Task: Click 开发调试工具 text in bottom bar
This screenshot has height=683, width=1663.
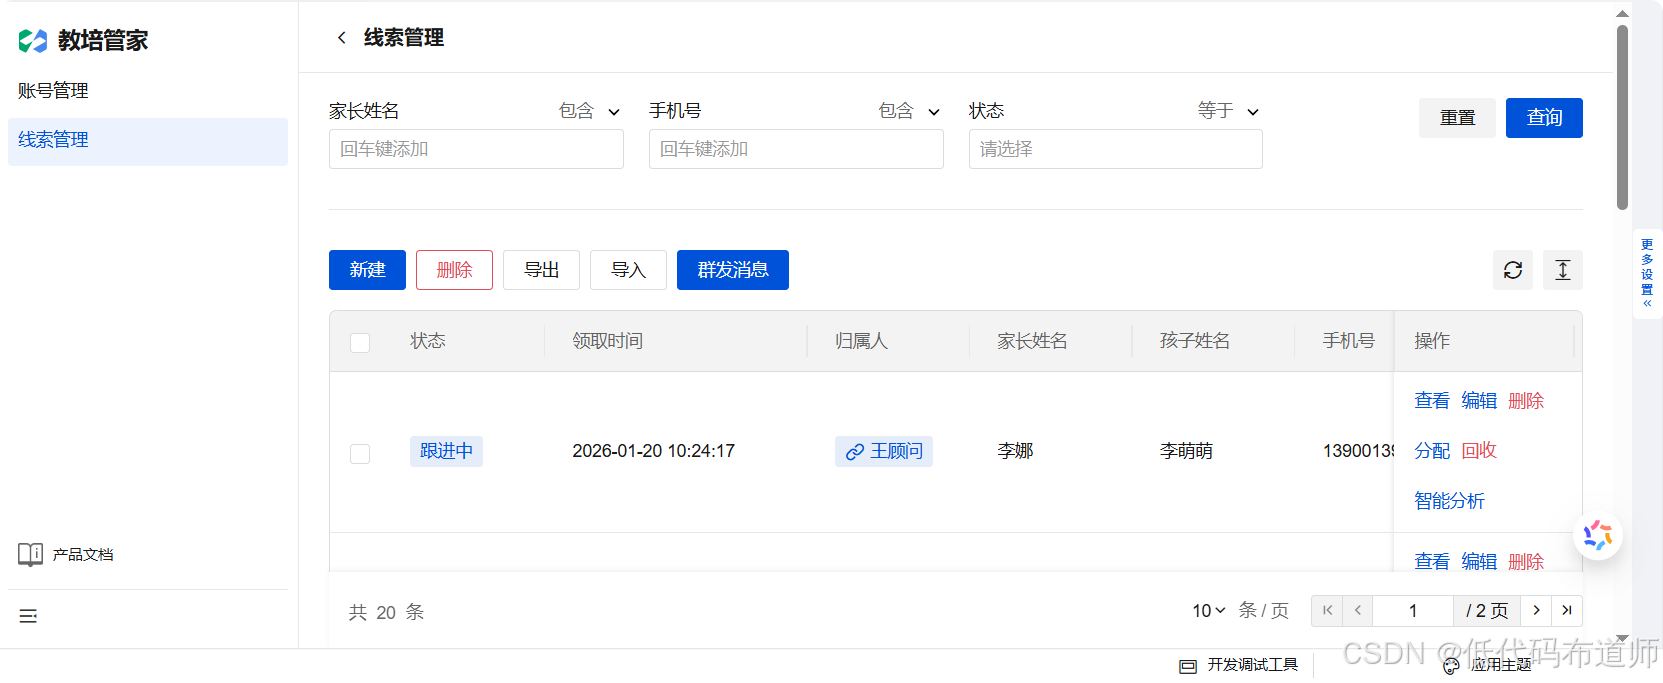Action: click(1252, 665)
